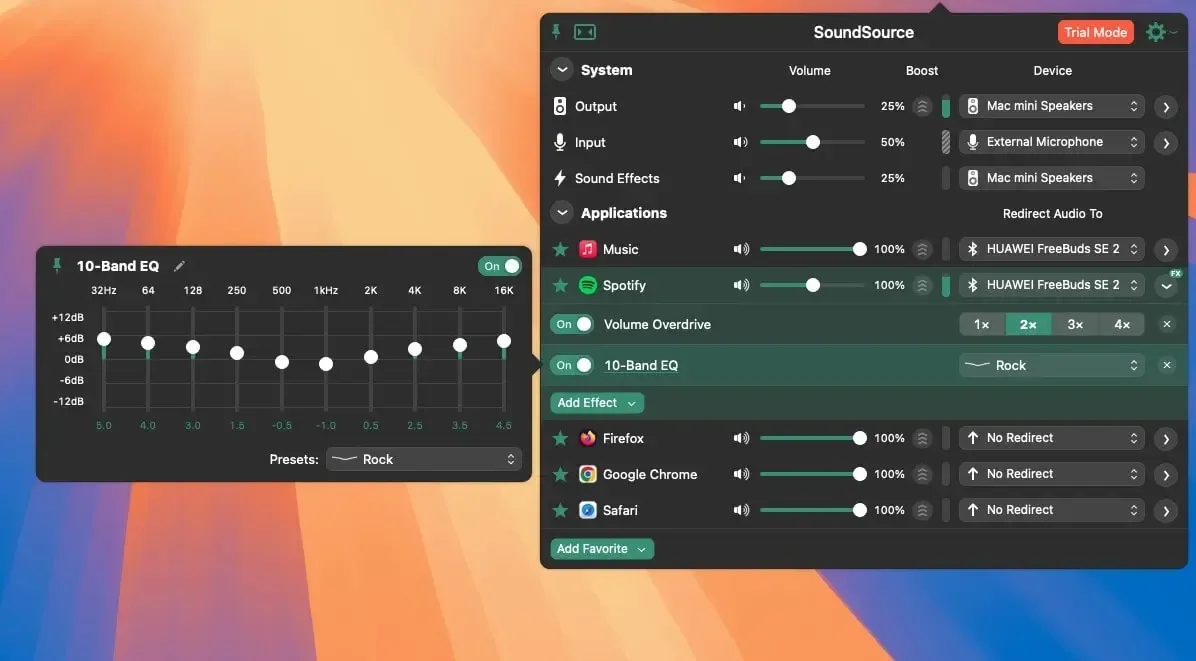
Task: Click the Add Effect button
Action: (x=596, y=403)
